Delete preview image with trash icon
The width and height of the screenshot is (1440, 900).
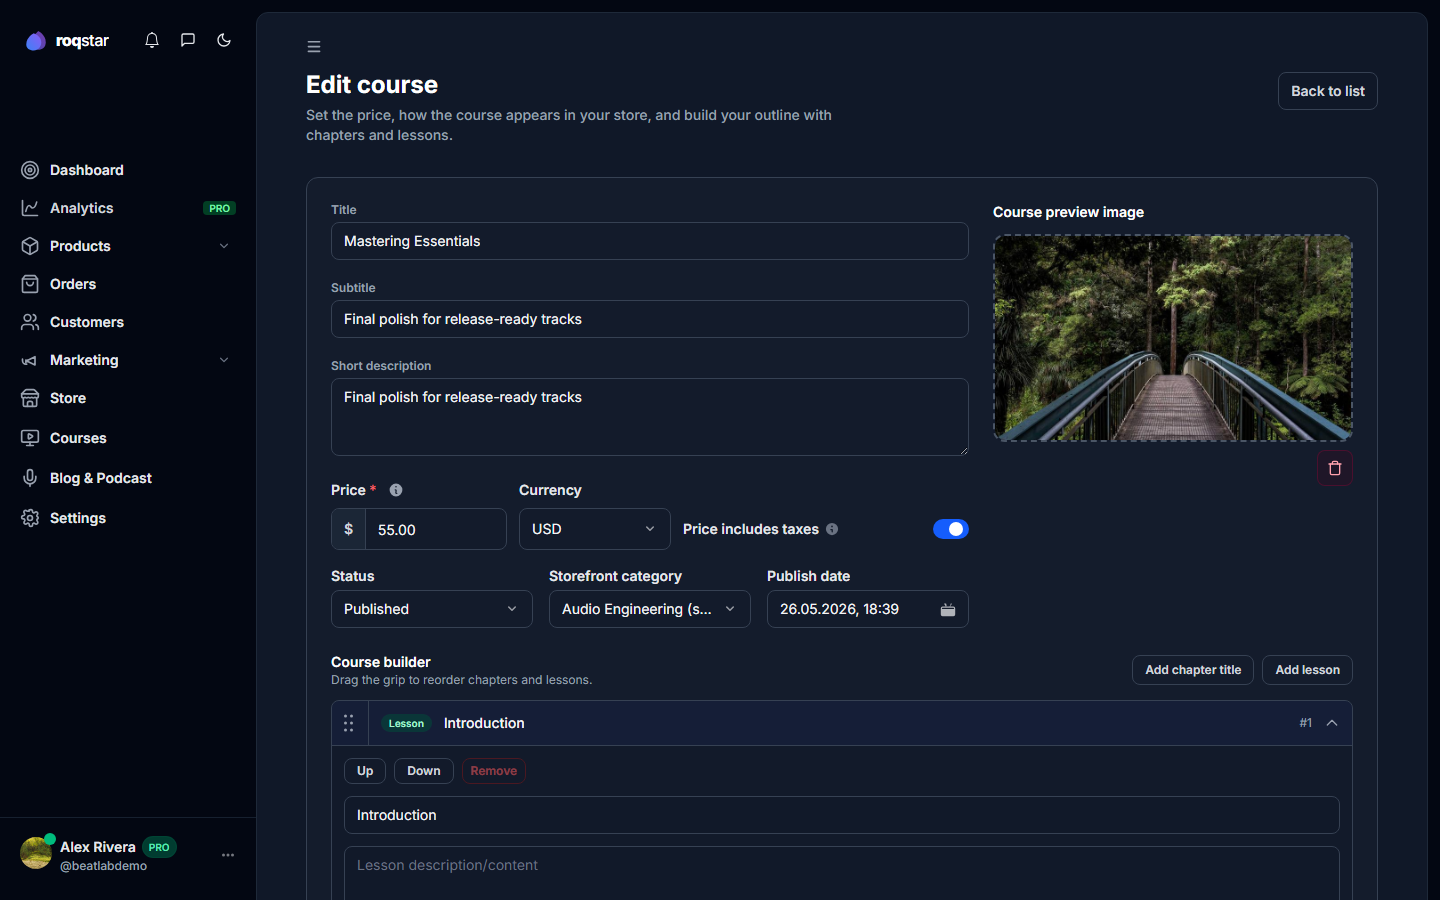click(x=1335, y=468)
